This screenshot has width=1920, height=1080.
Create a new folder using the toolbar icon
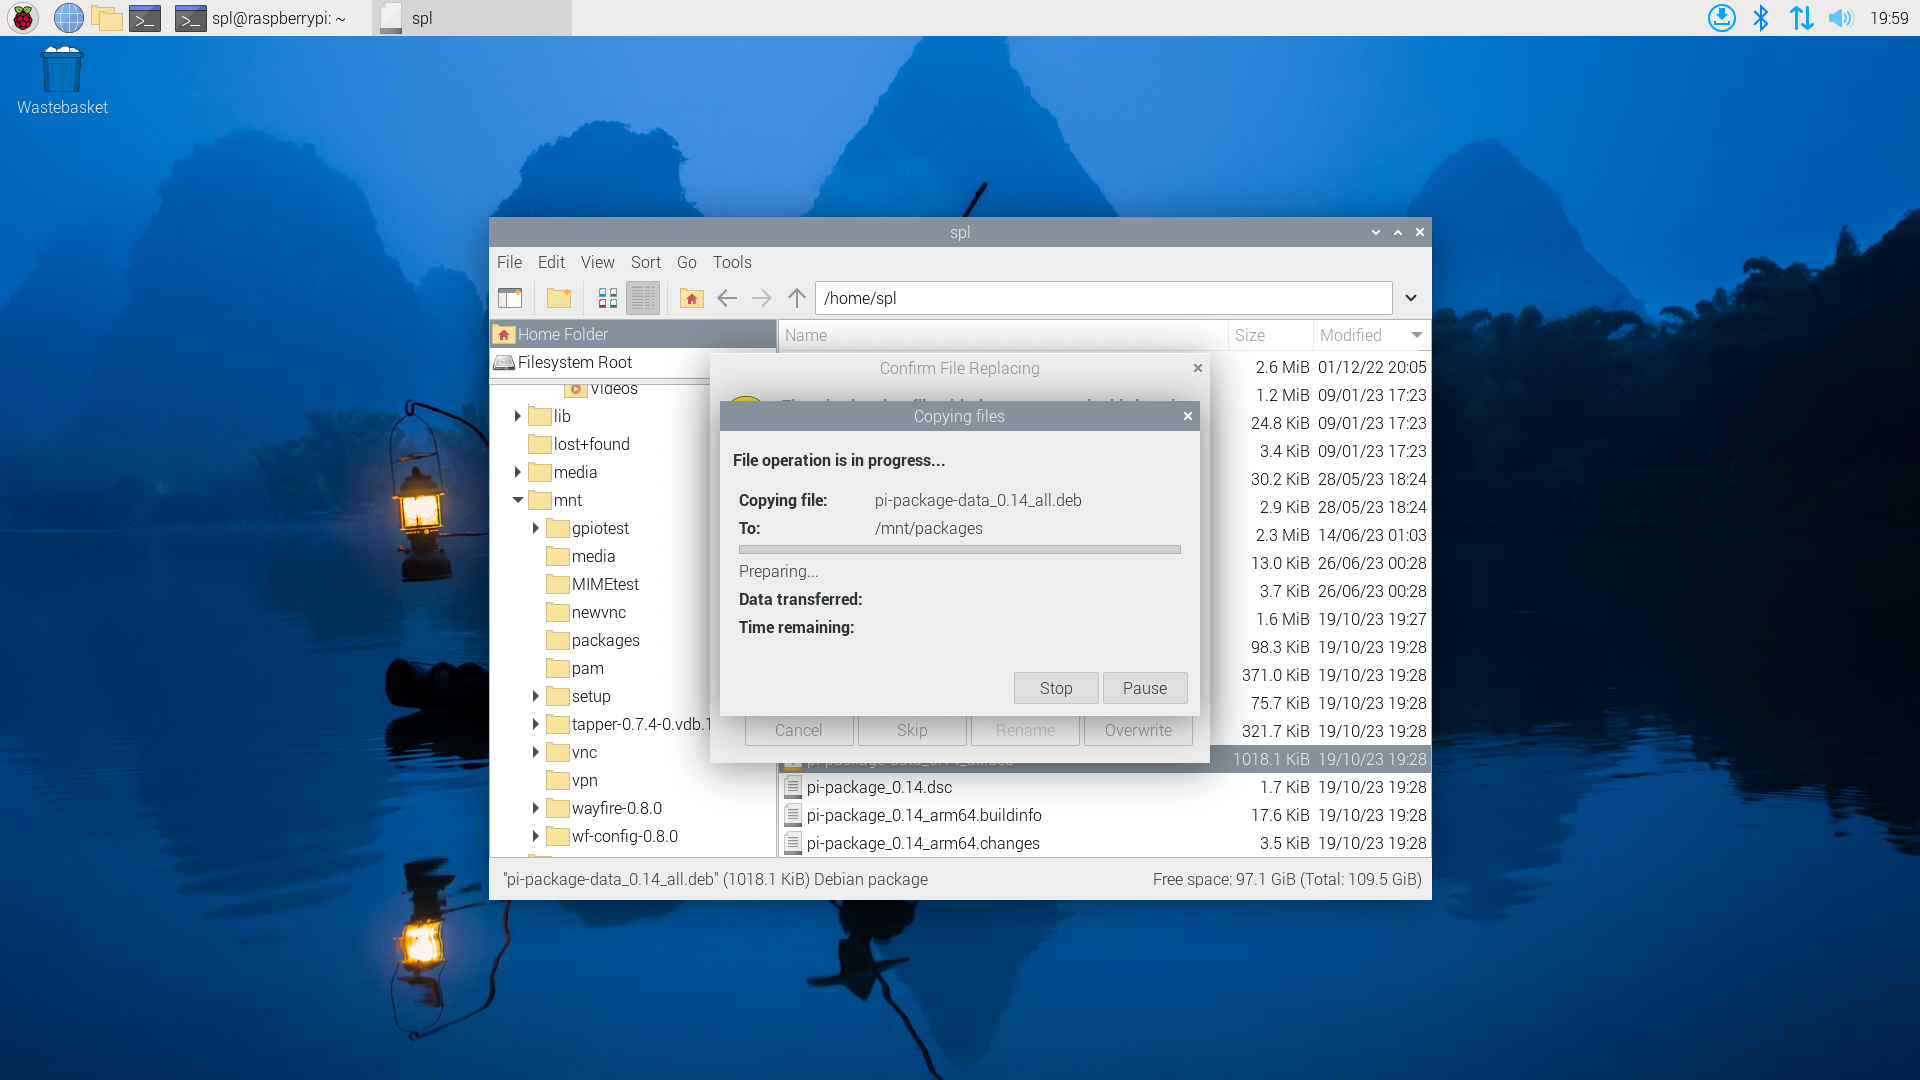(x=559, y=298)
